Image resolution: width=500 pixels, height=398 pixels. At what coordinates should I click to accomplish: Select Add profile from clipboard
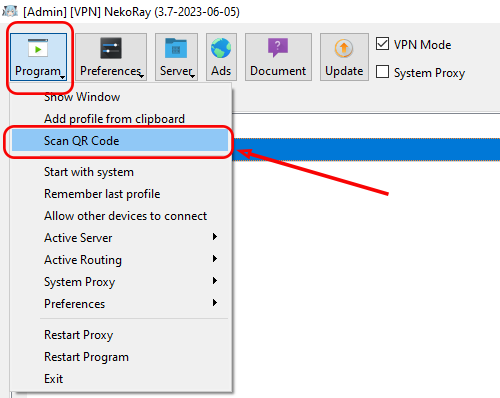pos(121,119)
